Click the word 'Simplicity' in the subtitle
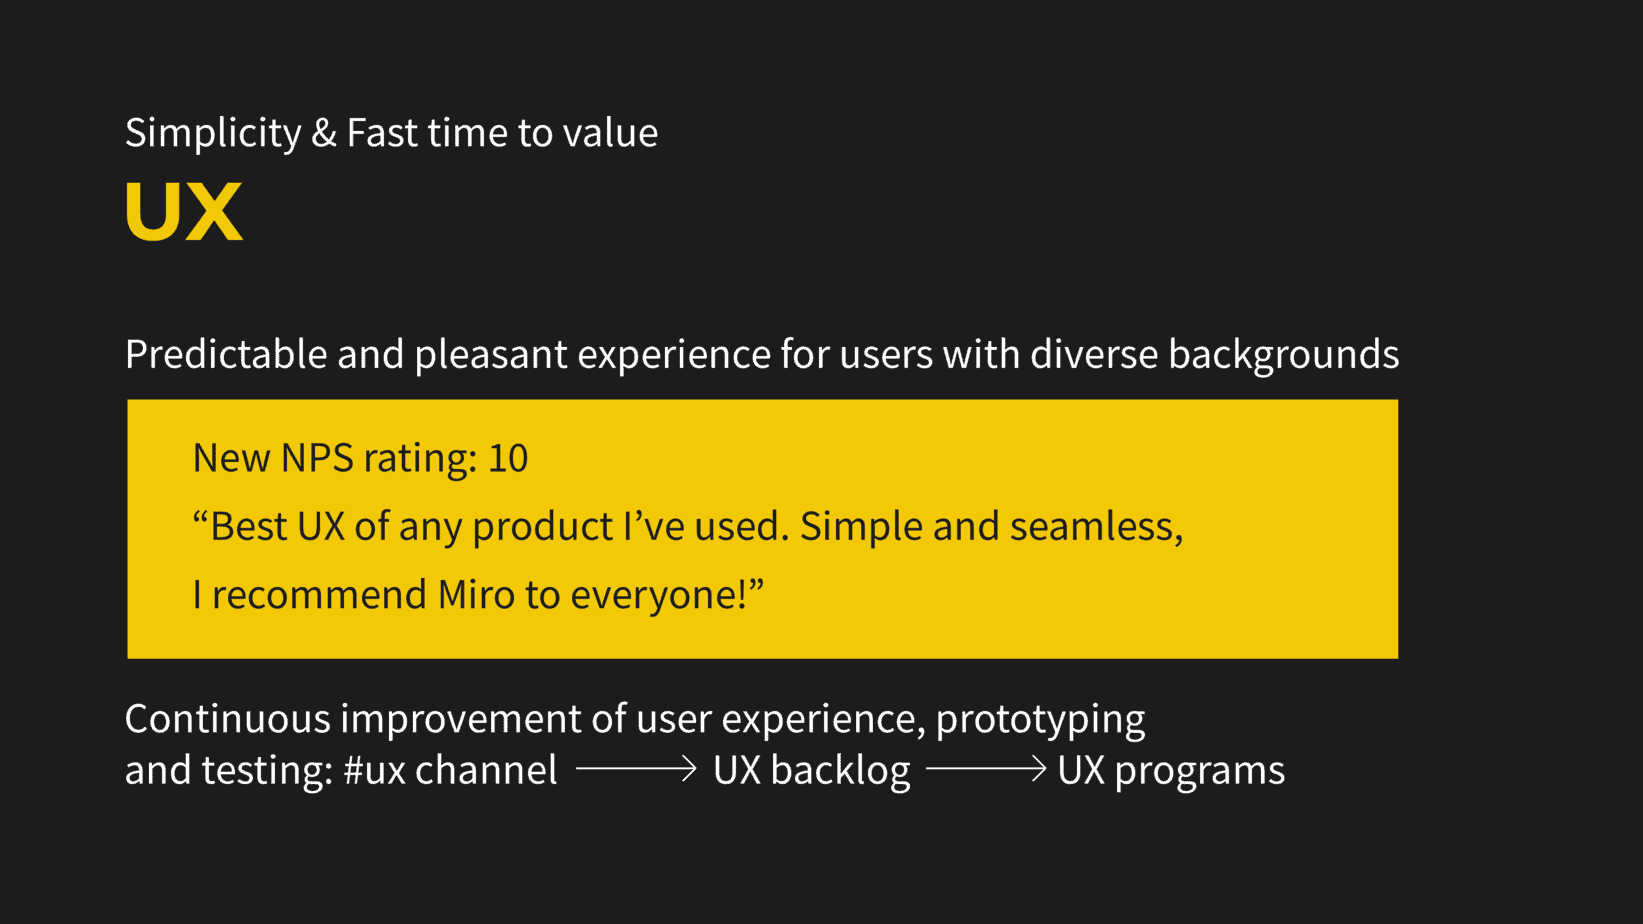This screenshot has width=1643, height=924. tap(213, 133)
